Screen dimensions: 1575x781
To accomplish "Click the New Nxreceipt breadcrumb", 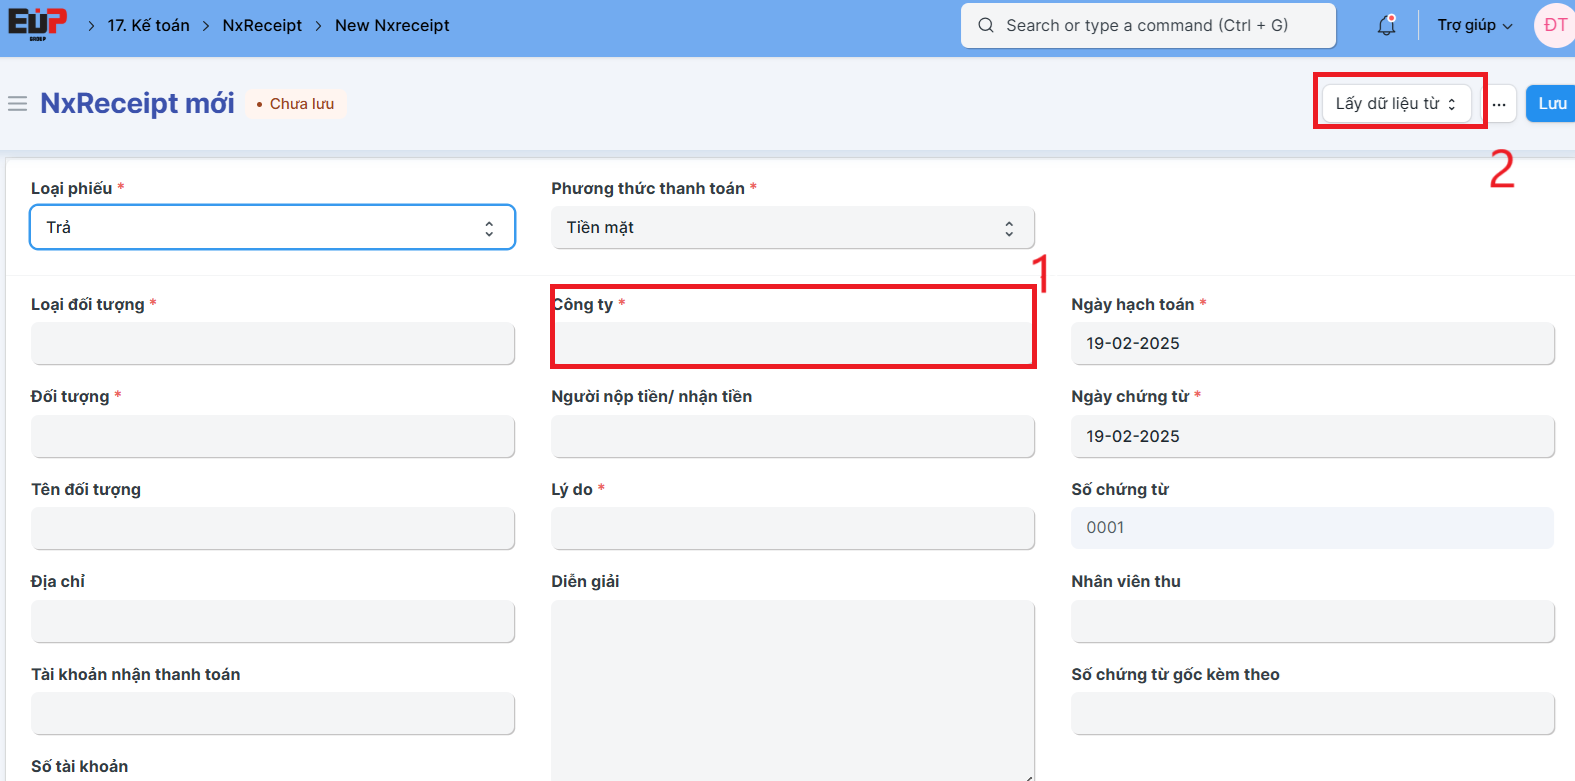I will (x=392, y=26).
